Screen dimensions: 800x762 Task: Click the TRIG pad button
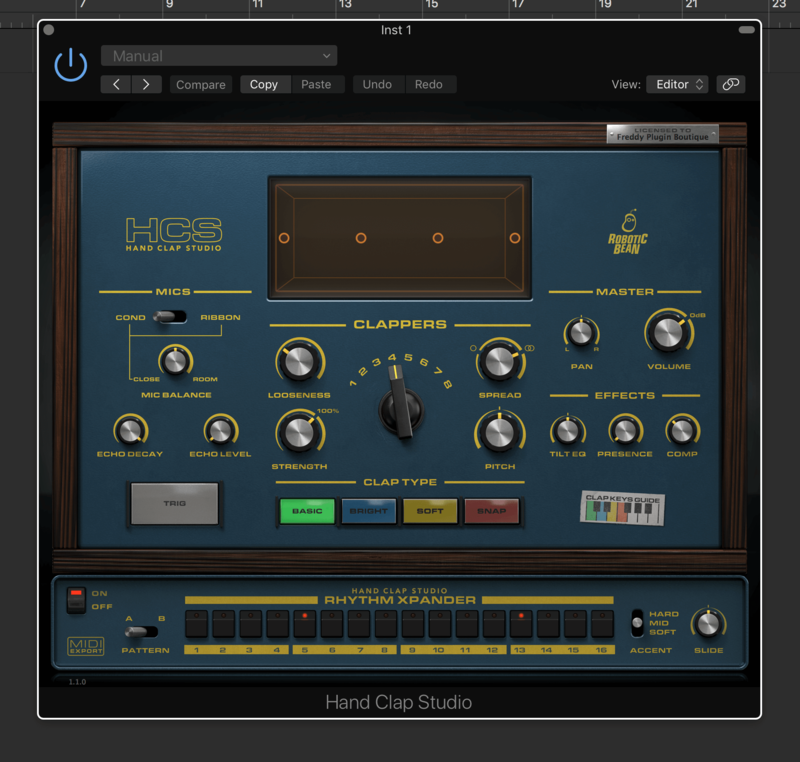tap(174, 503)
